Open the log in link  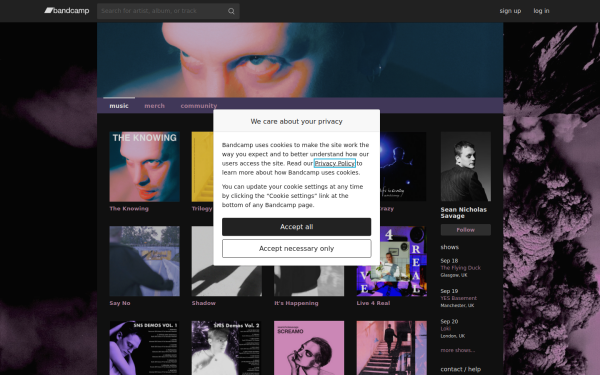tap(541, 11)
